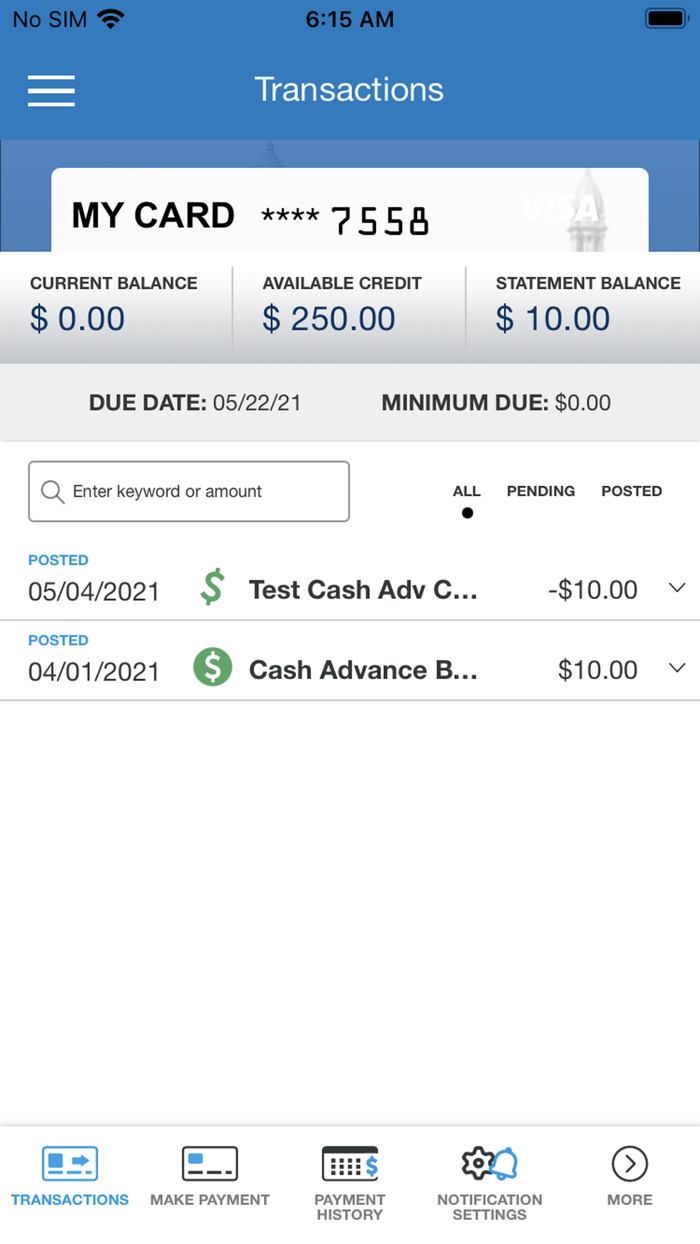
Task: Select the Transactions icon in bottom bar
Action: (69, 1163)
